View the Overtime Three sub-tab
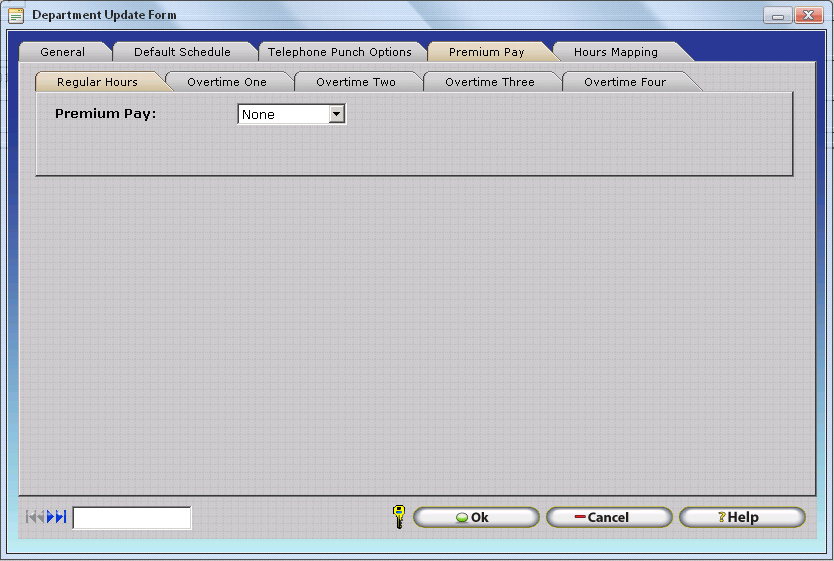 (489, 82)
